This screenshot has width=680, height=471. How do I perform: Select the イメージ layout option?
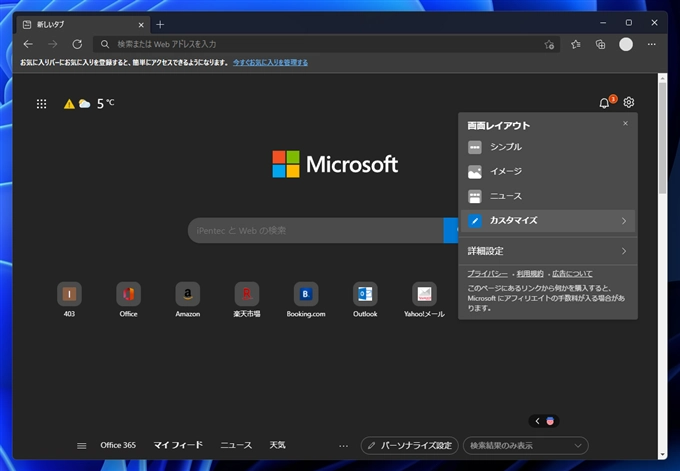(x=505, y=171)
